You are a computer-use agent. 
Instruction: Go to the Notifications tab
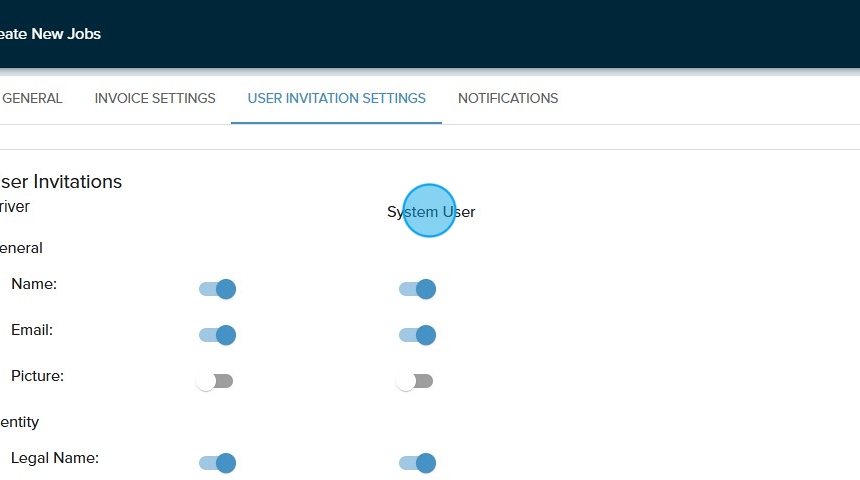pos(508,98)
